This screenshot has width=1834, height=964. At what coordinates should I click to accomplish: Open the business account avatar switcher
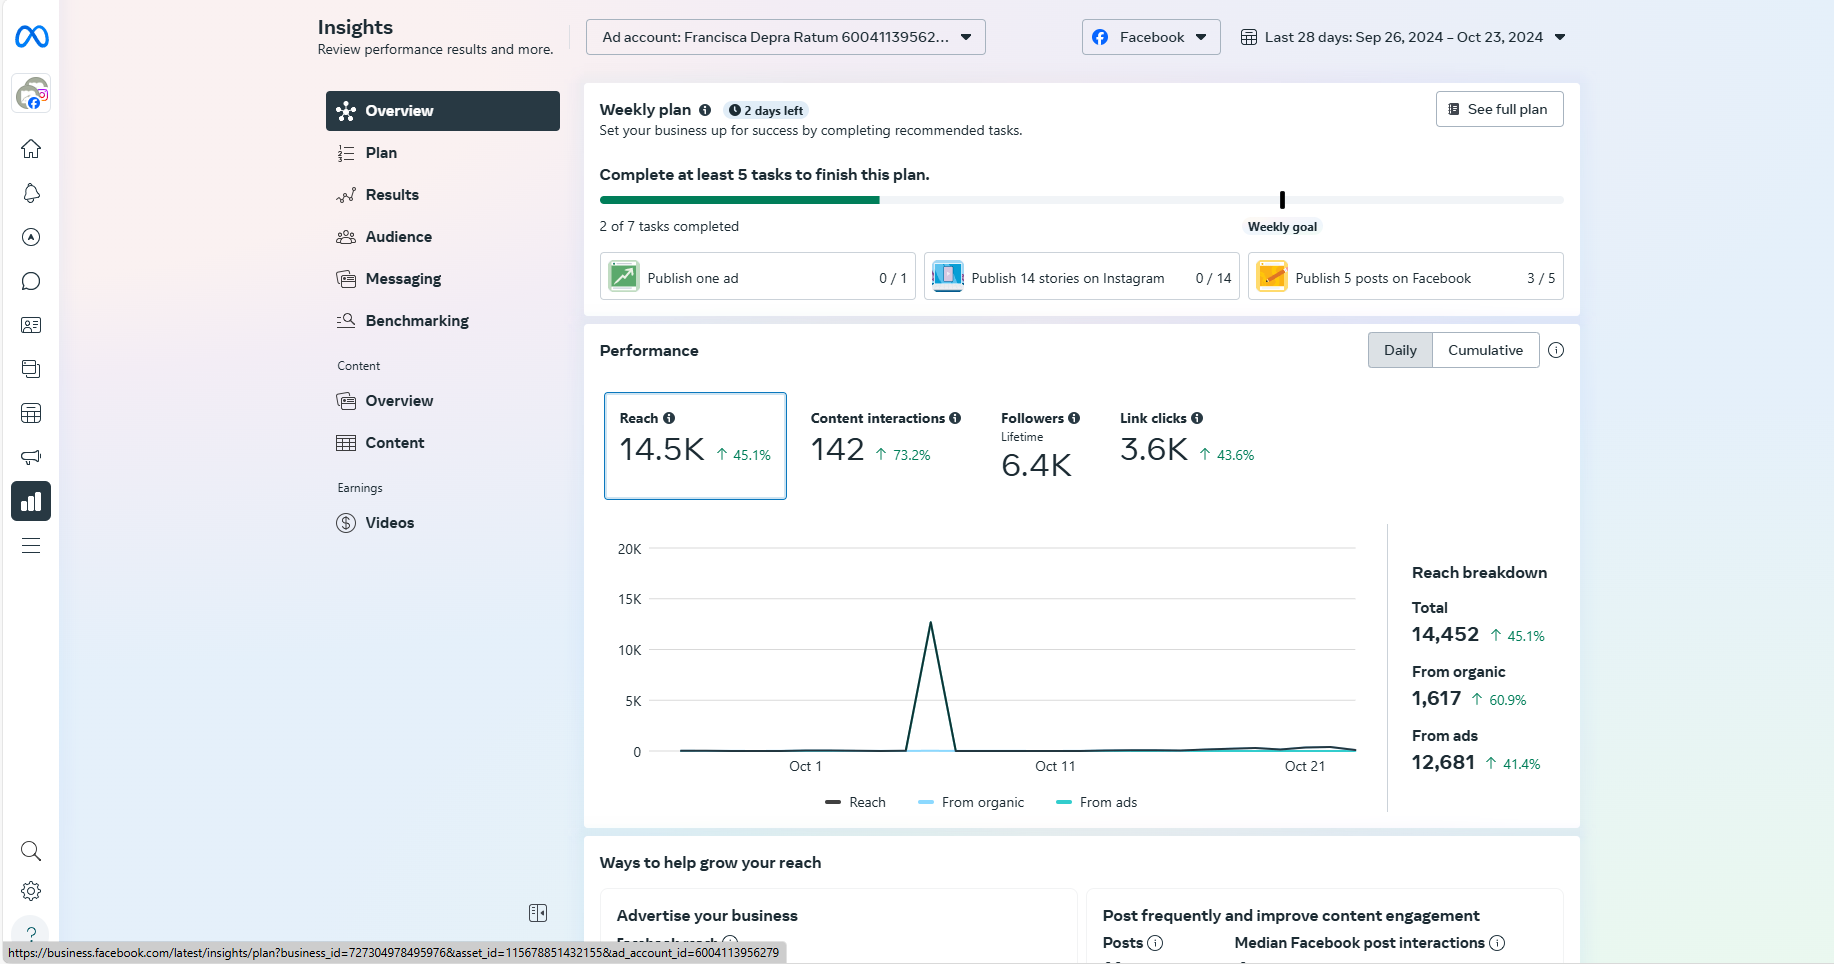pos(31,94)
